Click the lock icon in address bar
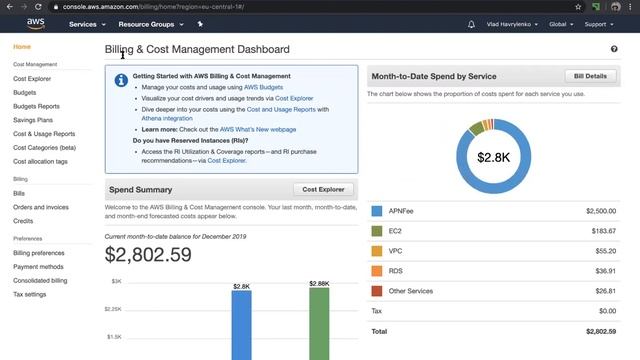The height and width of the screenshot is (360, 640). (x=56, y=7)
